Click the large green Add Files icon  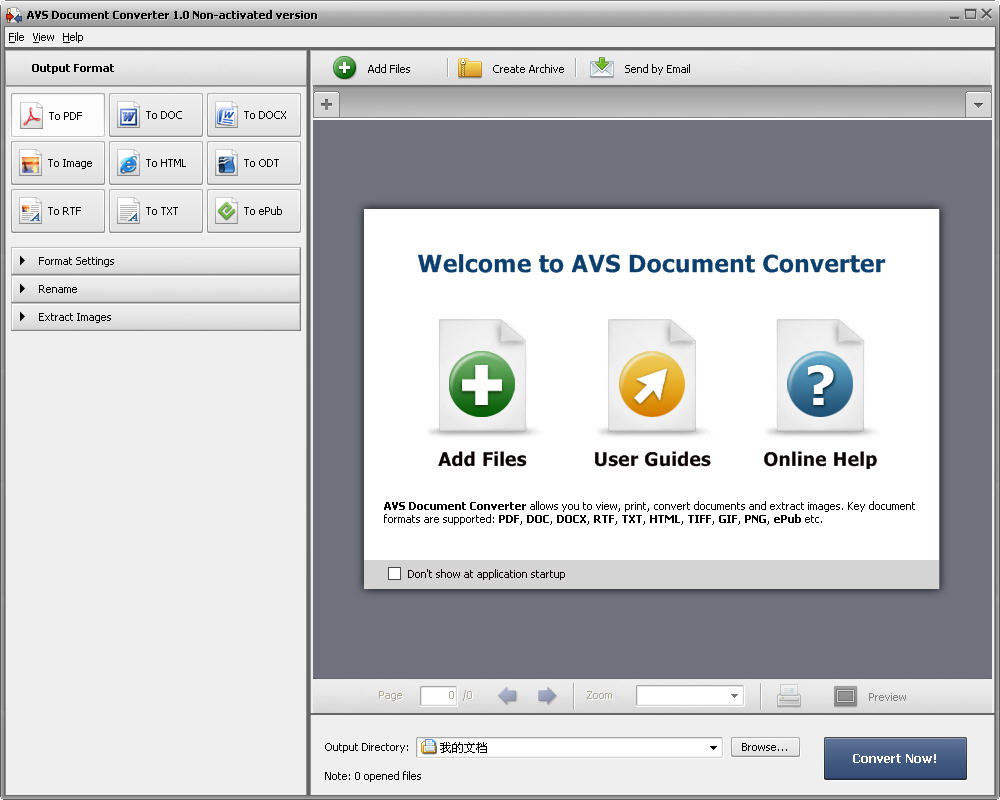pos(482,385)
